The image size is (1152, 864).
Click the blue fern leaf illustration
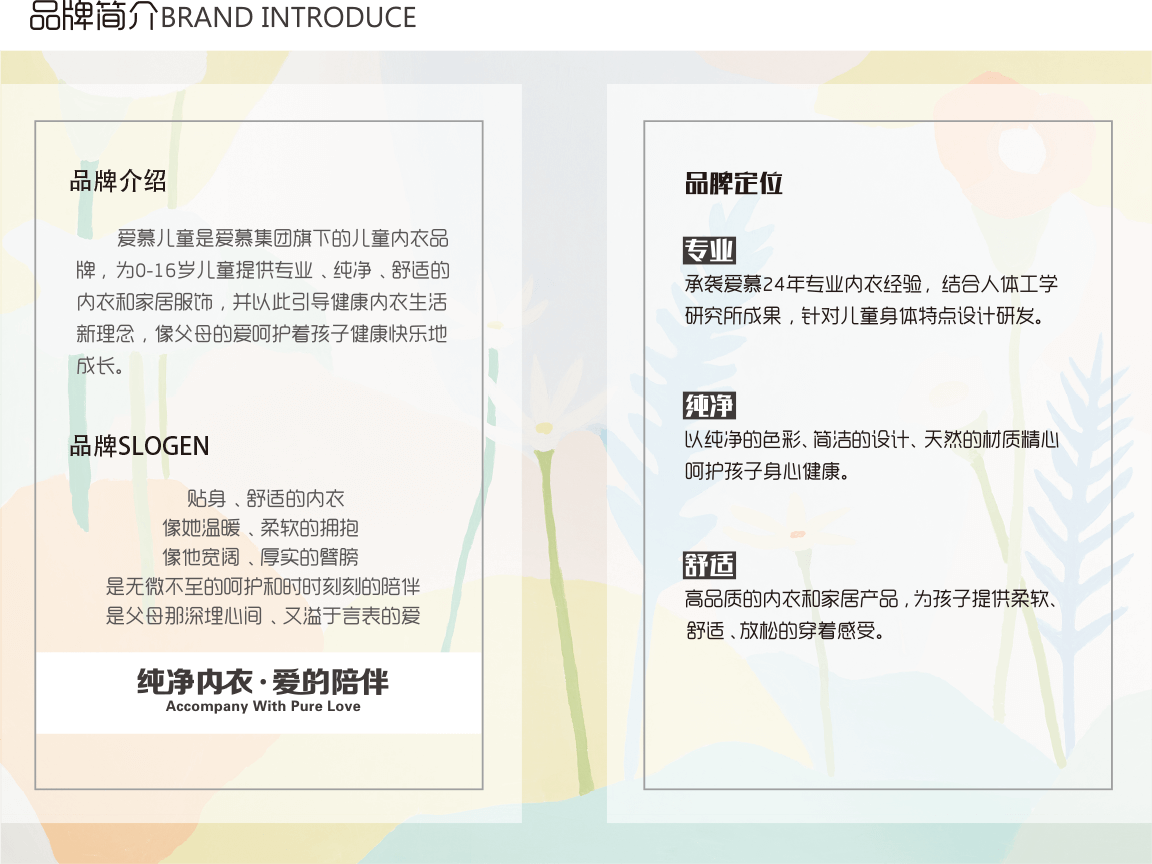1085,450
